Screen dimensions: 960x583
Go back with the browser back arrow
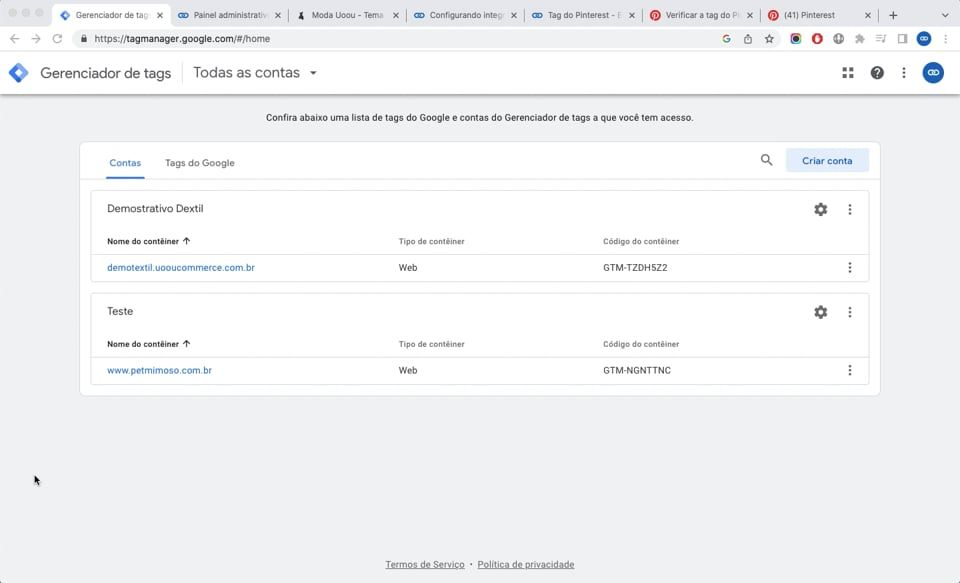(x=15, y=38)
